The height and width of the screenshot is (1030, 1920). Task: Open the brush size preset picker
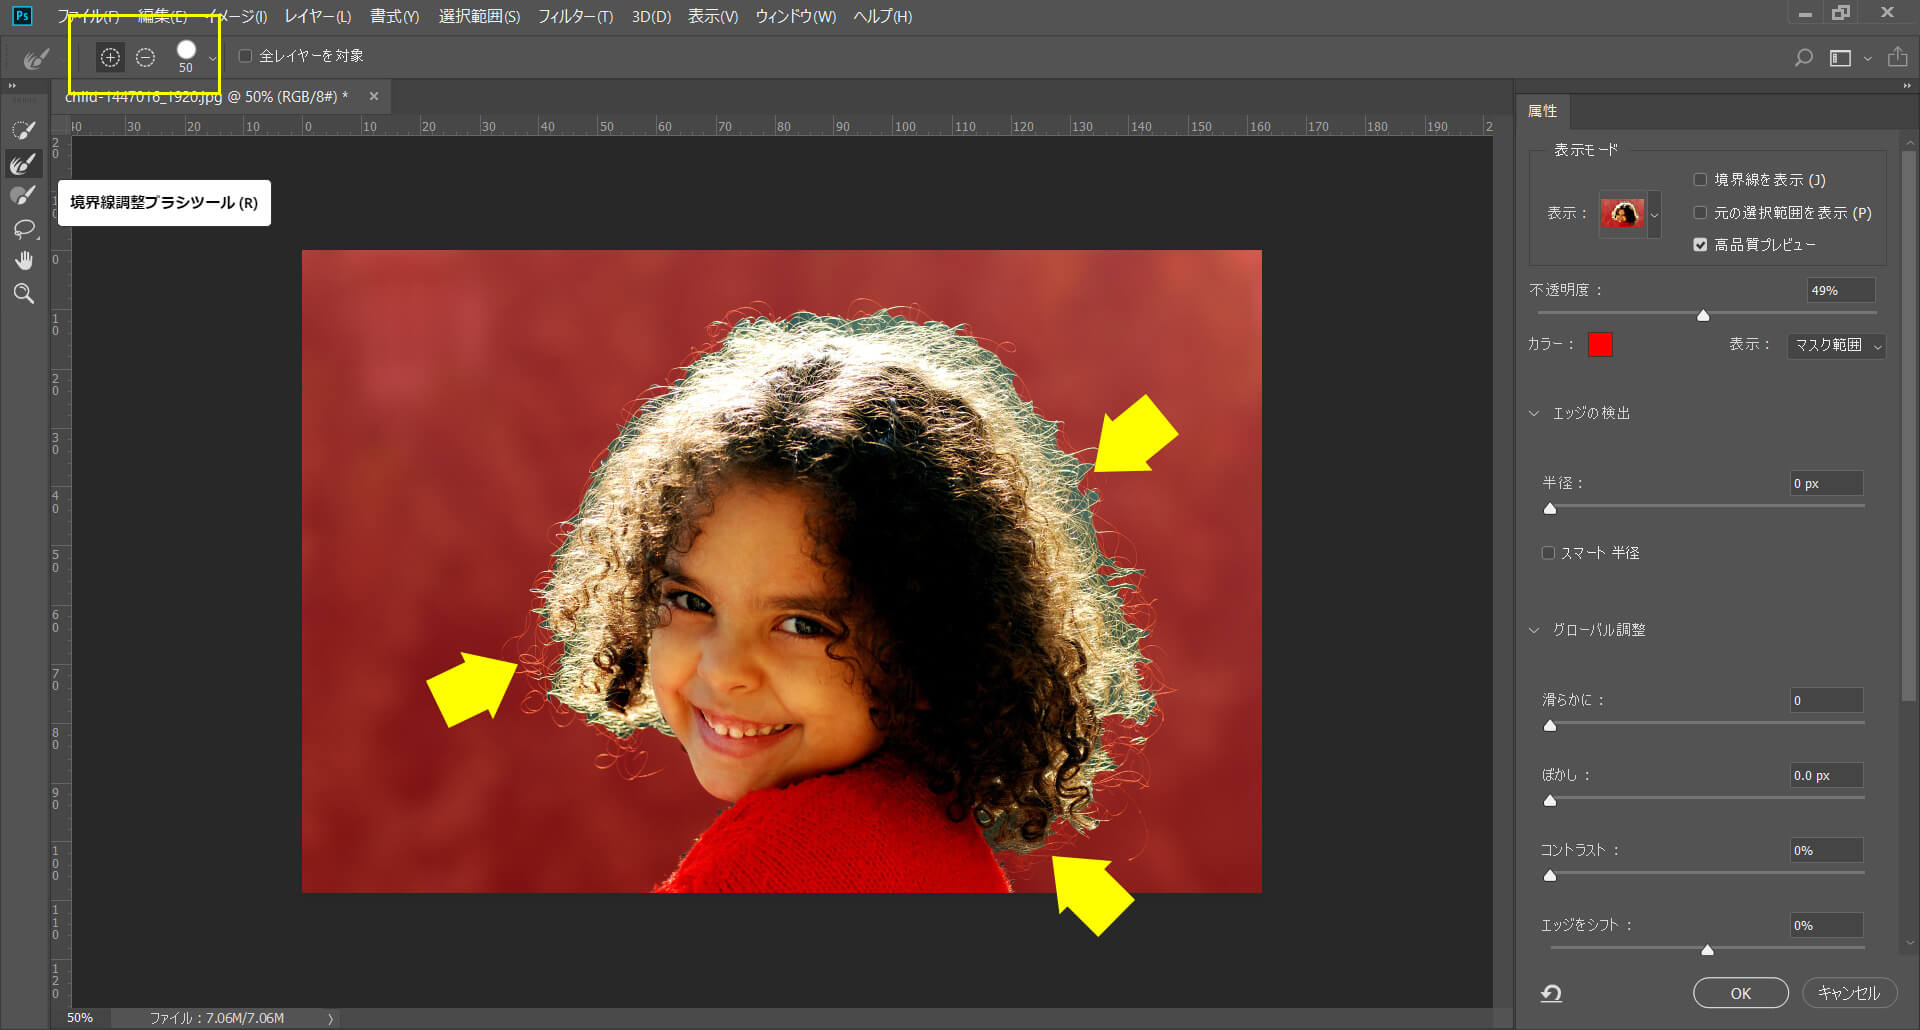(x=212, y=59)
